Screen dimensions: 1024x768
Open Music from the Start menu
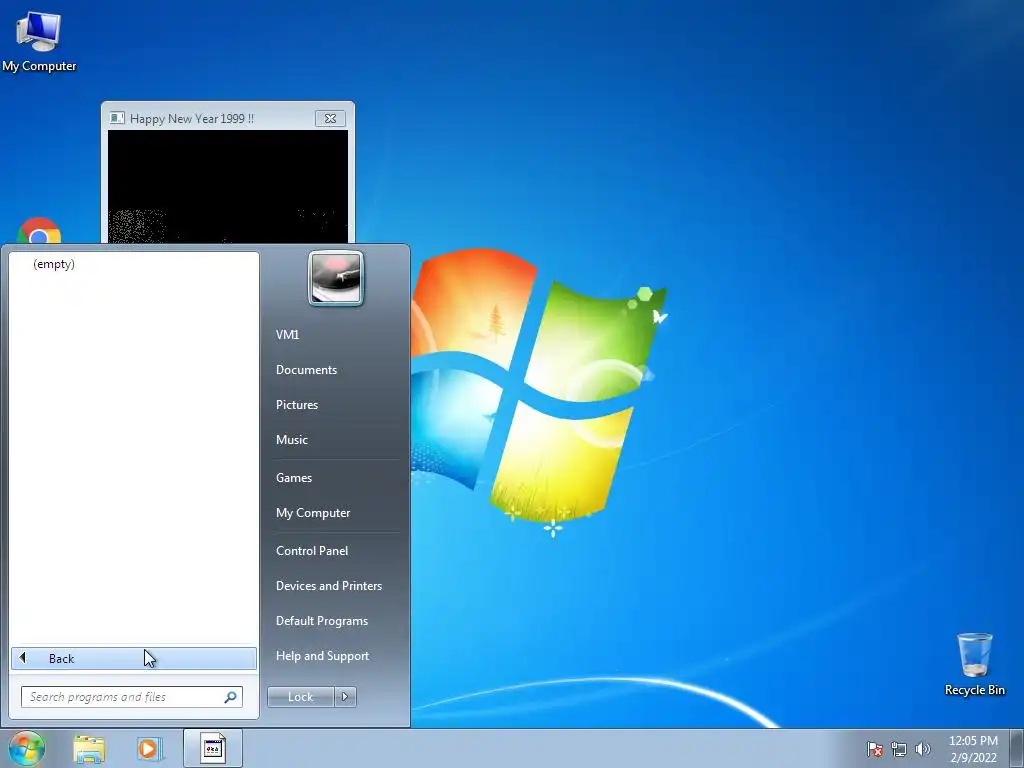[x=291, y=440]
